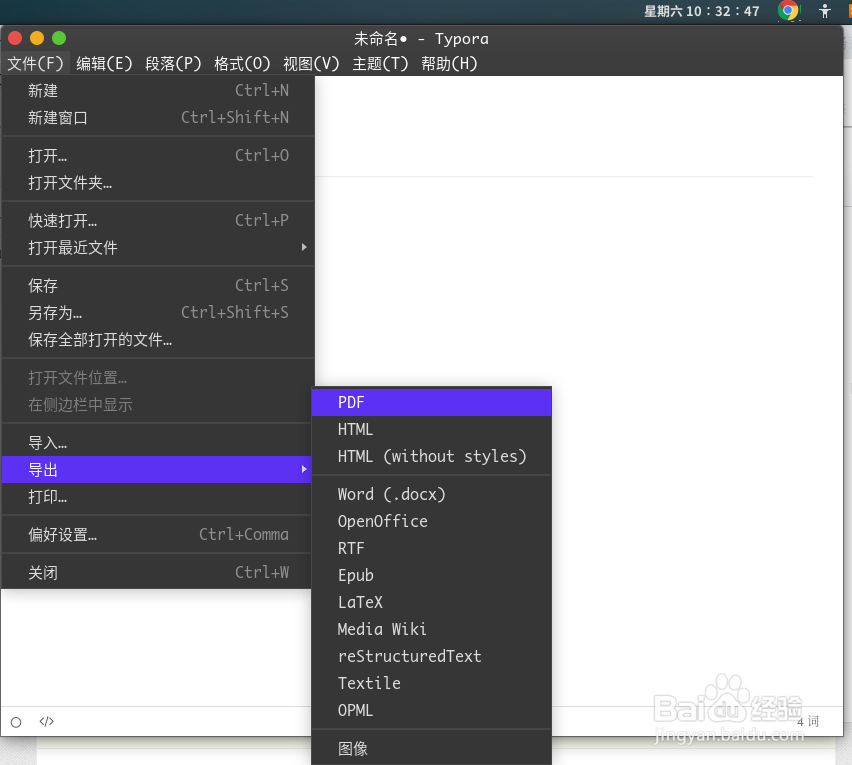Choose 另存为... menu entry

point(158,312)
